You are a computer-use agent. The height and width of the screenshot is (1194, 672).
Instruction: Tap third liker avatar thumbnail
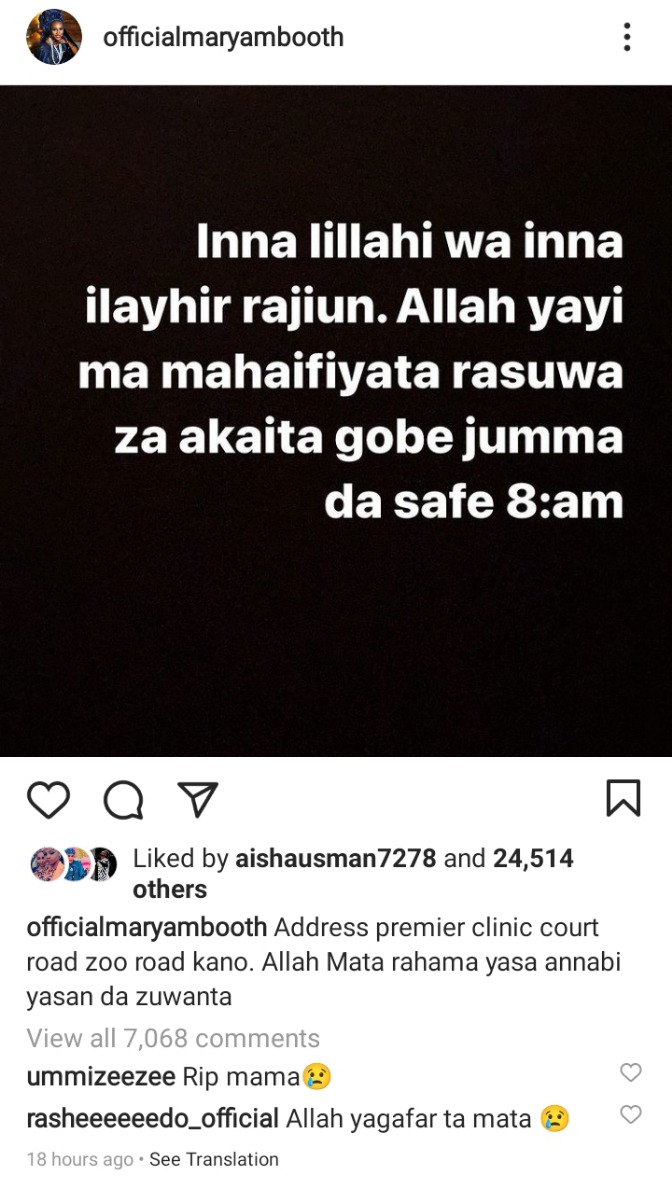[x=102, y=864]
